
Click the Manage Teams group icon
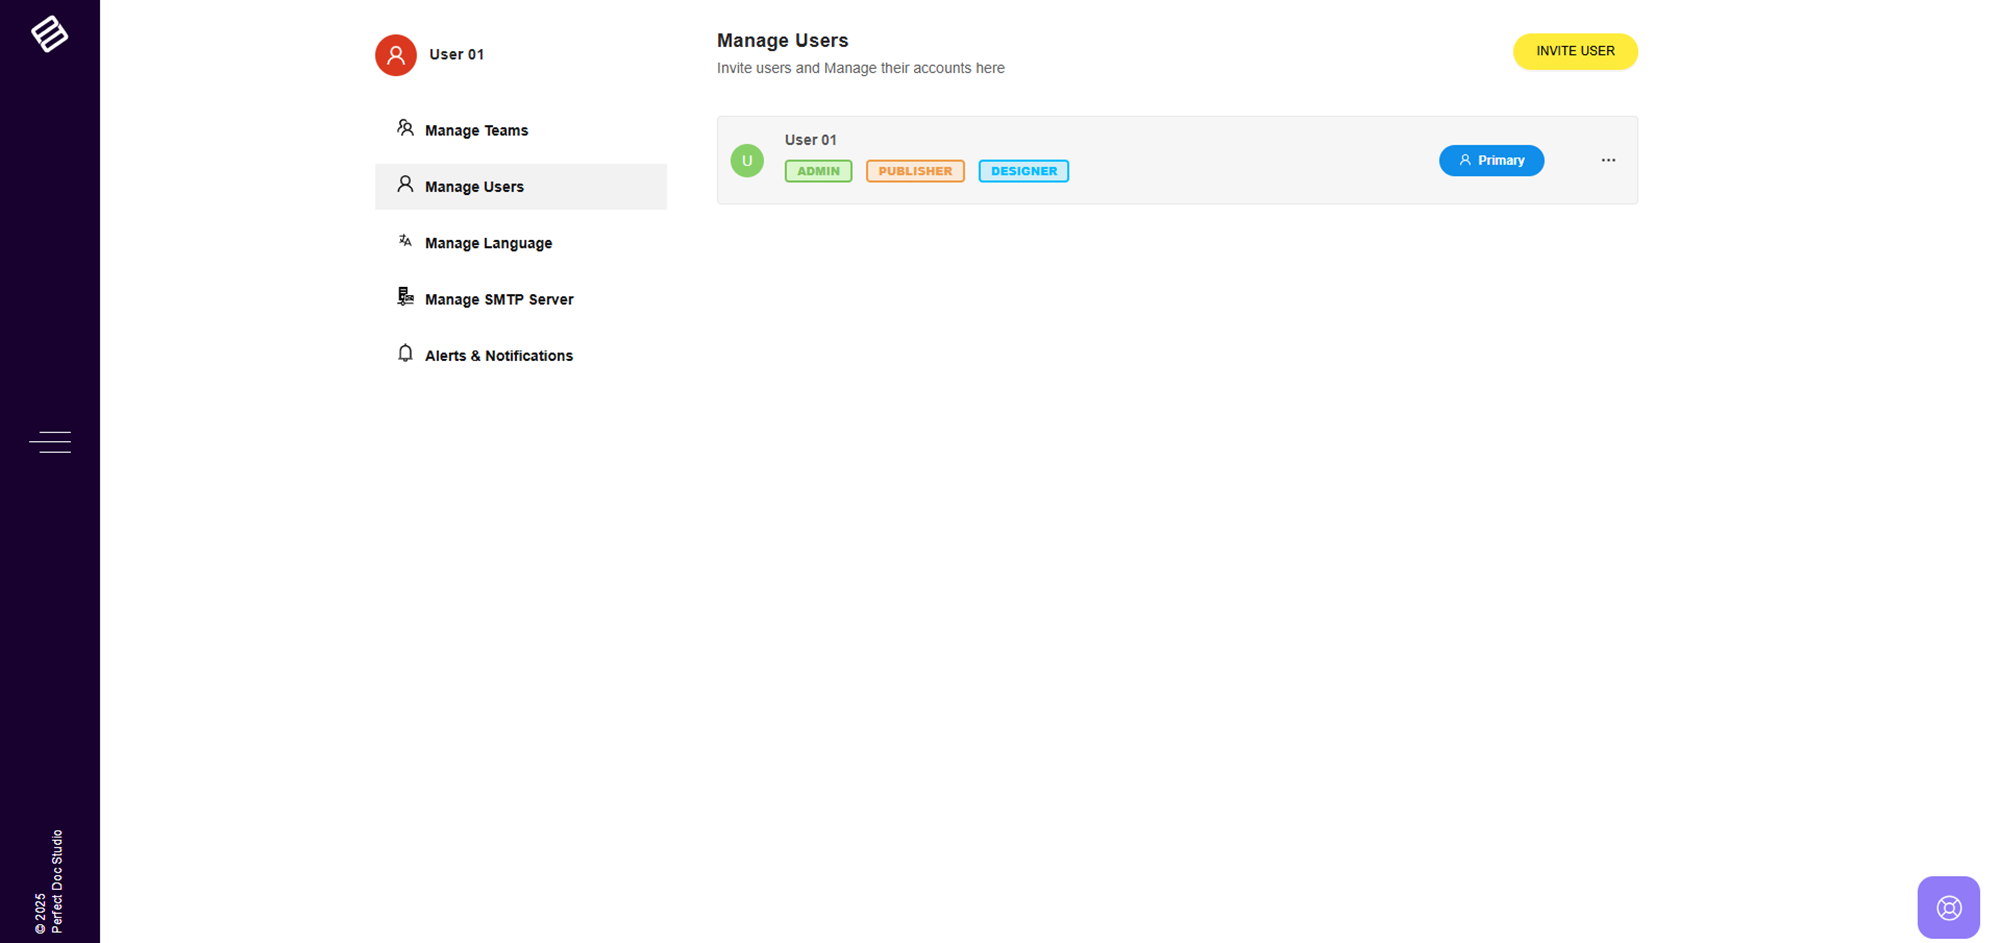pyautogui.click(x=405, y=128)
